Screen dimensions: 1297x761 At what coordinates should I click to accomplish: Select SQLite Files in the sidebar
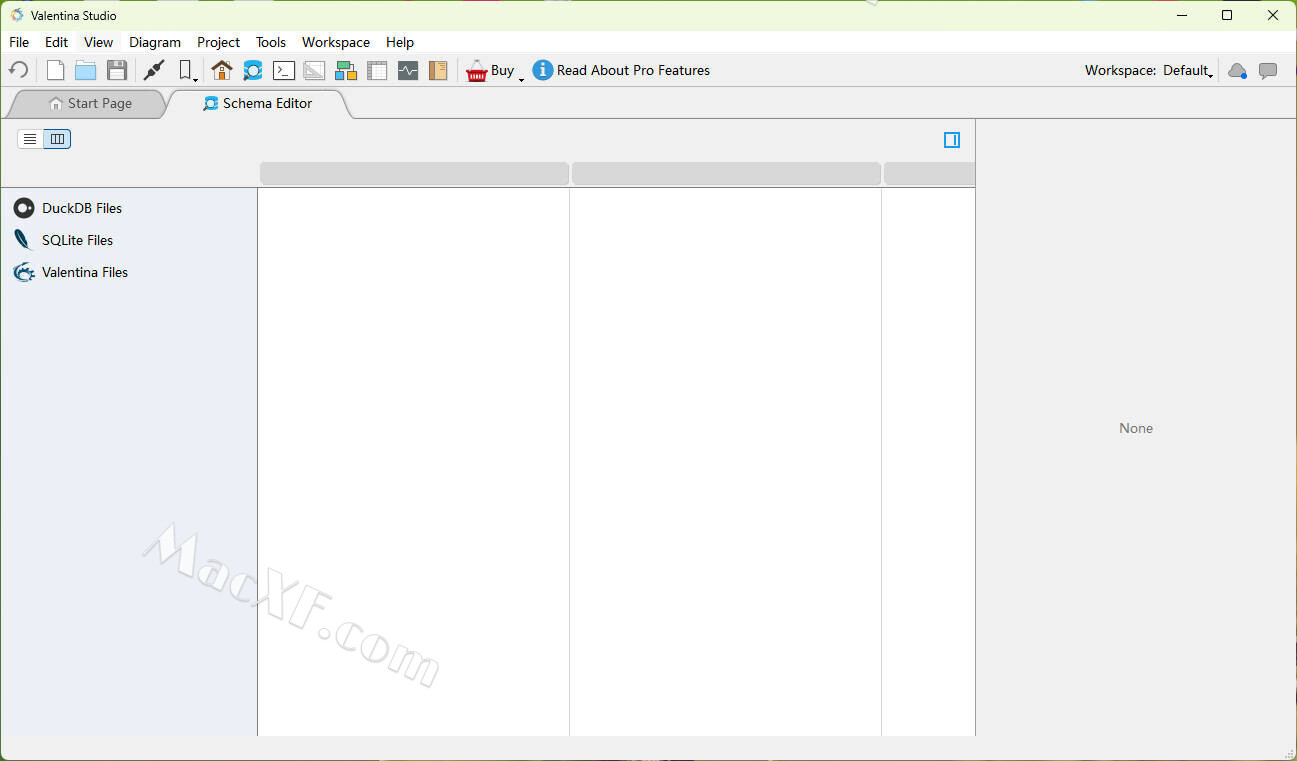point(77,240)
